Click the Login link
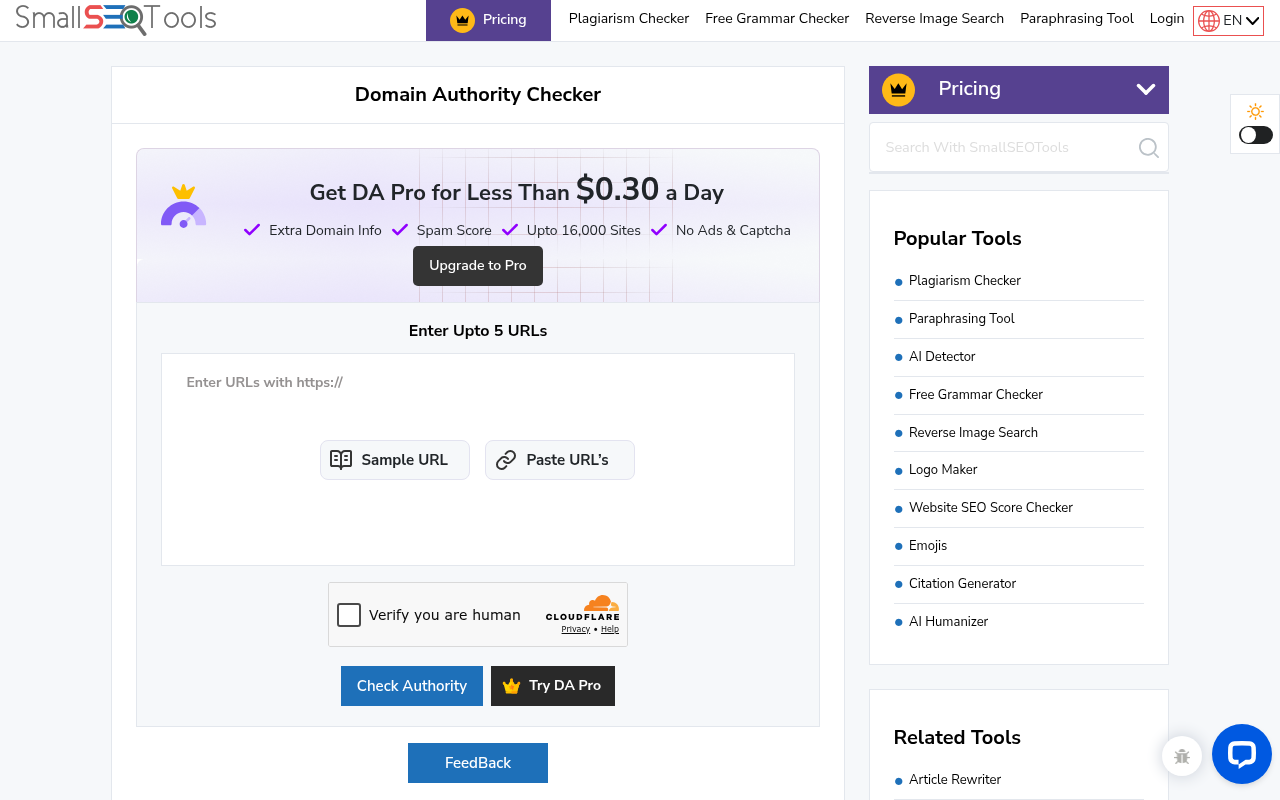The image size is (1280, 800). coord(1167,19)
